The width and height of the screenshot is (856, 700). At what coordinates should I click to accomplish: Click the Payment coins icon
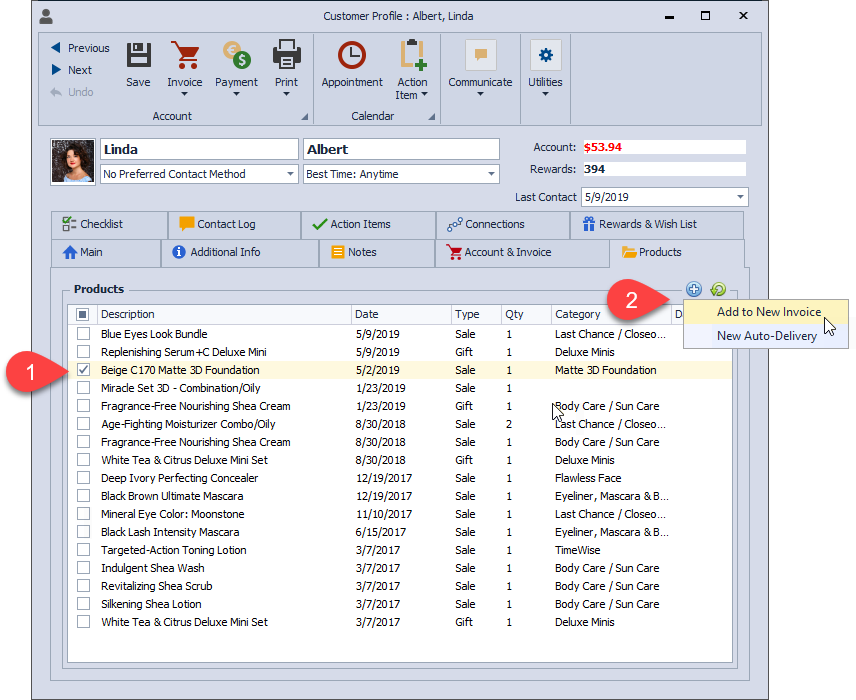(236, 56)
